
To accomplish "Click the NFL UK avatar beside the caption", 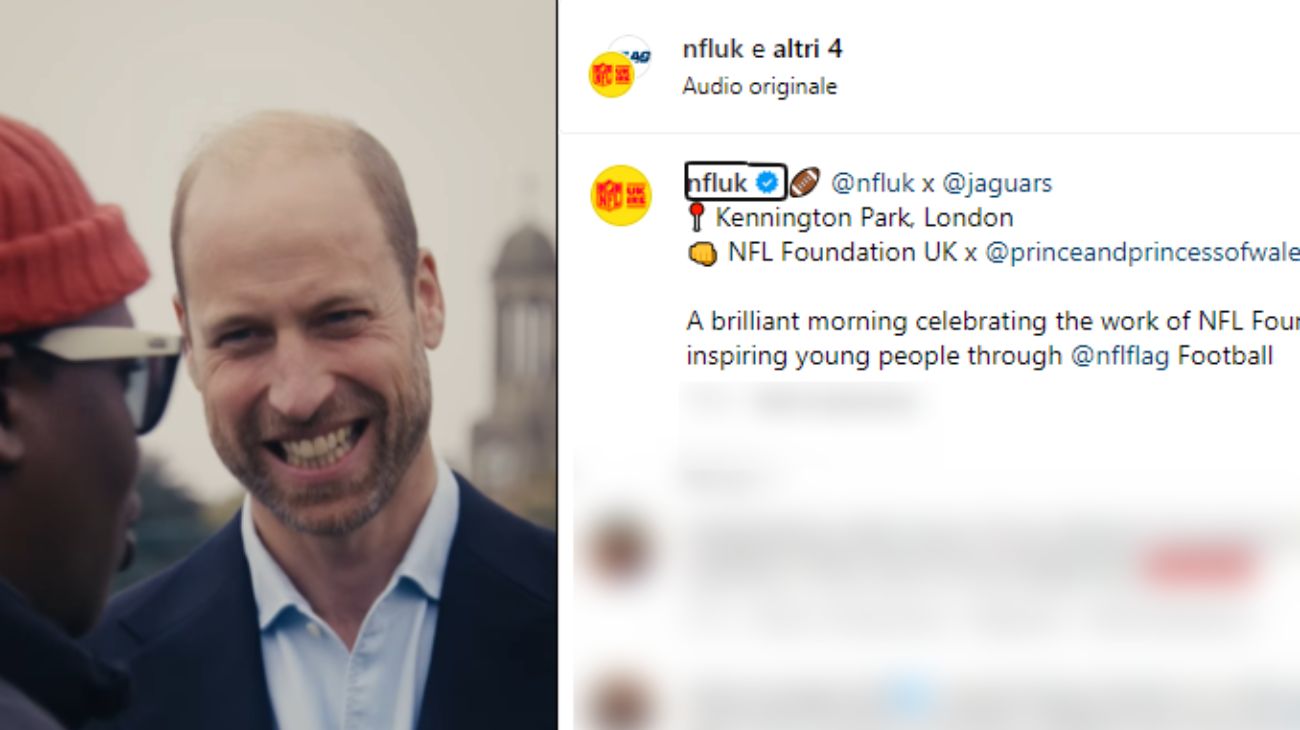I will (x=620, y=195).
